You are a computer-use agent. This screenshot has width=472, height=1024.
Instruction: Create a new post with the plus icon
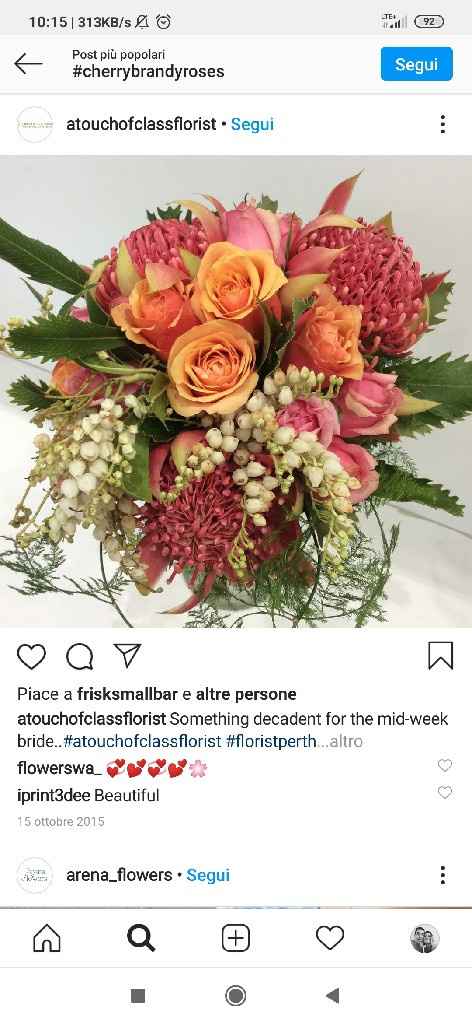pos(236,938)
